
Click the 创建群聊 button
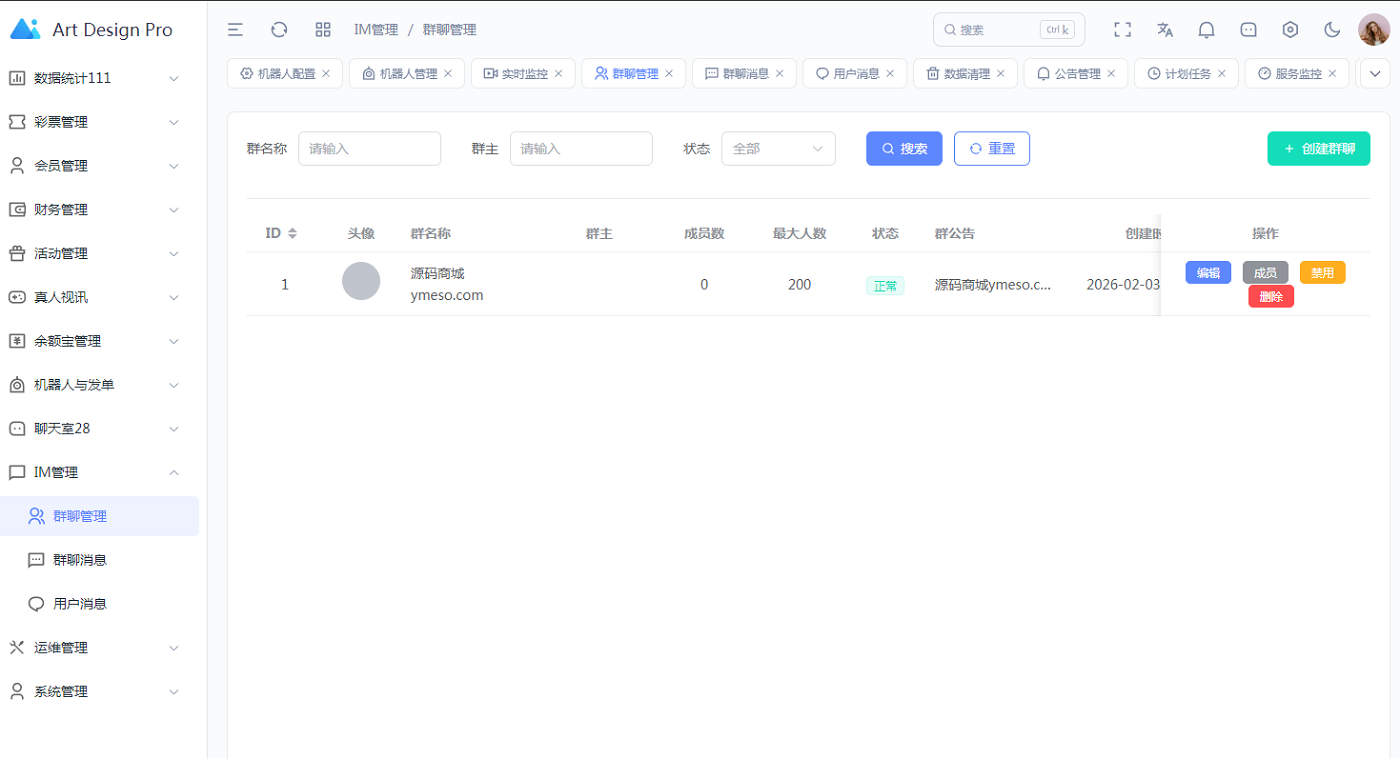(x=1318, y=149)
